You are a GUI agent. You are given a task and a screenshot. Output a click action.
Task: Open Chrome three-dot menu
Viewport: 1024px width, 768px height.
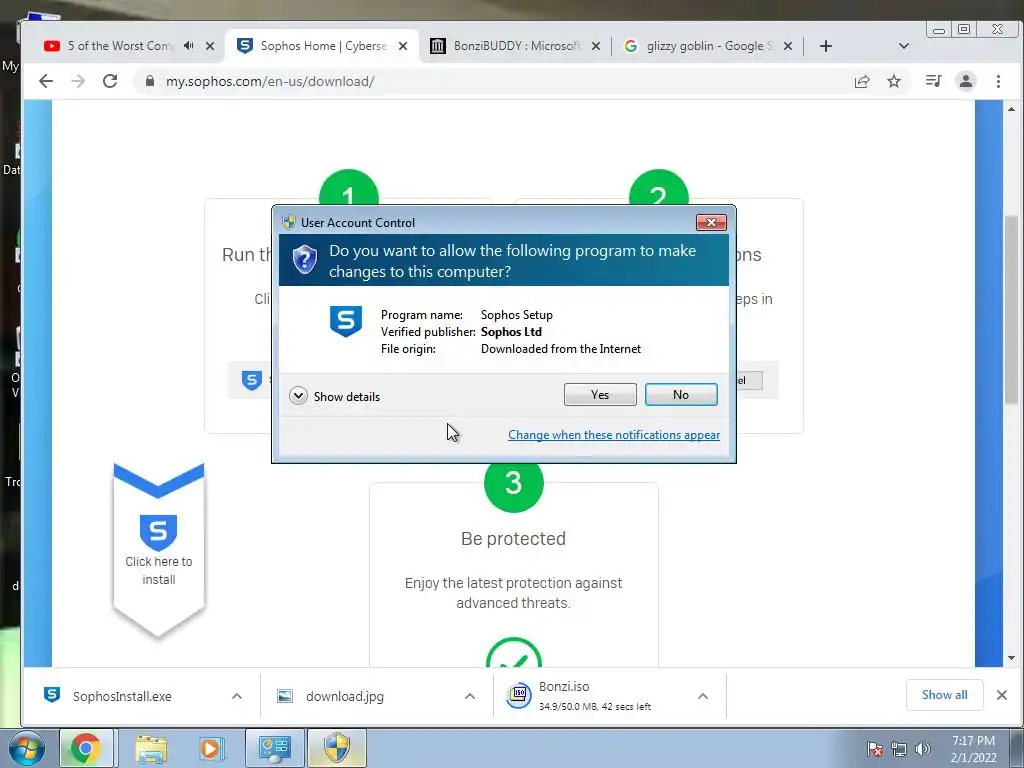pyautogui.click(x=998, y=81)
